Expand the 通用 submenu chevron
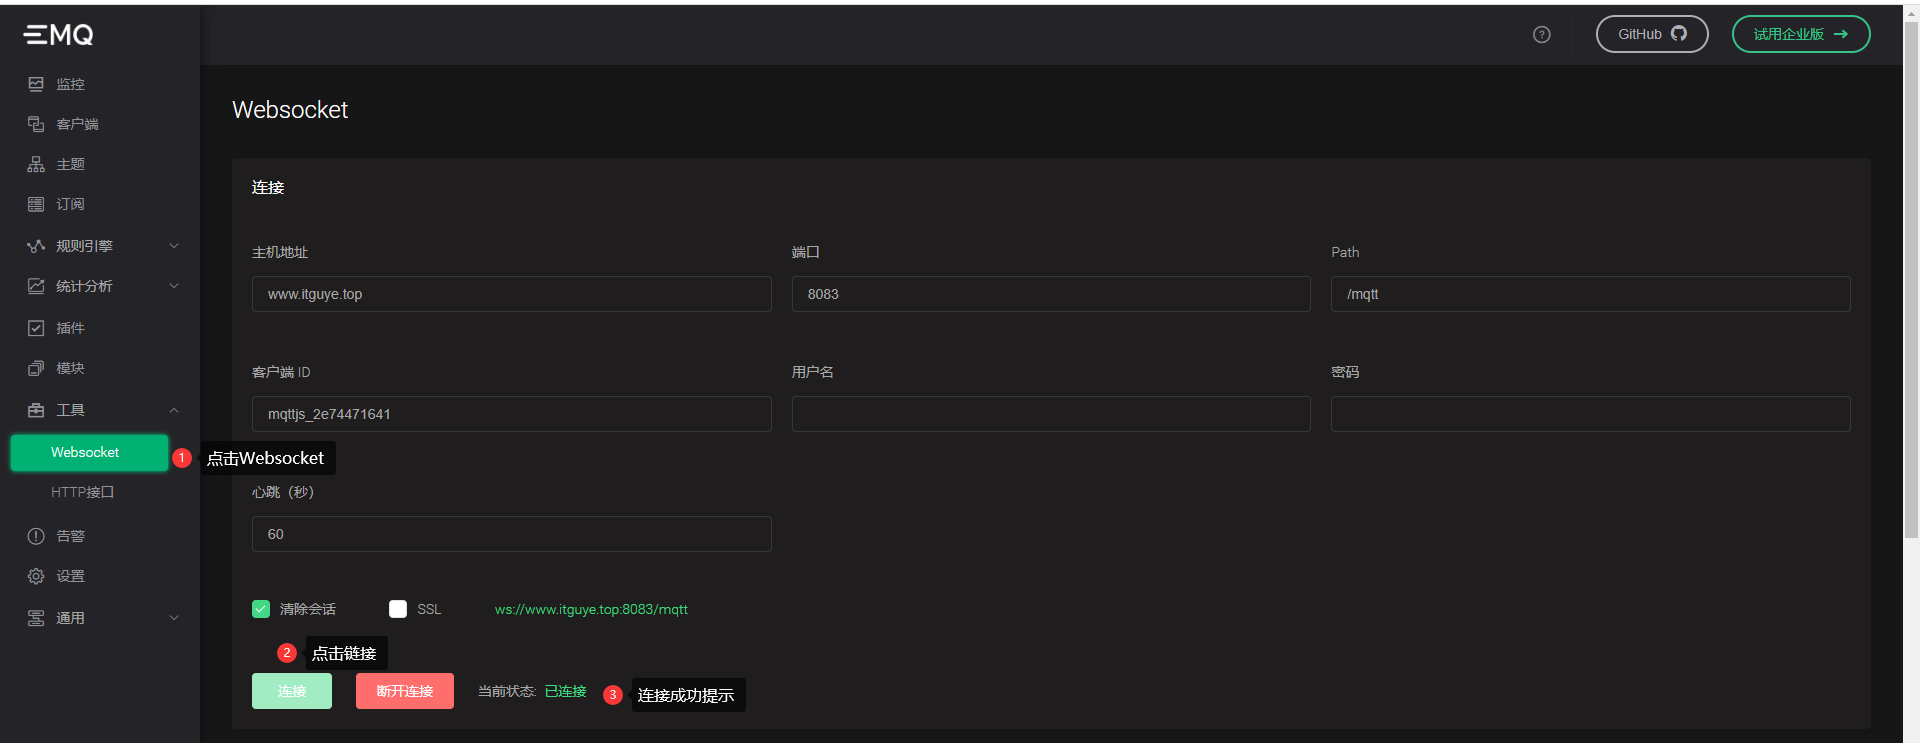Image resolution: width=1920 pixels, height=743 pixels. pos(174,618)
